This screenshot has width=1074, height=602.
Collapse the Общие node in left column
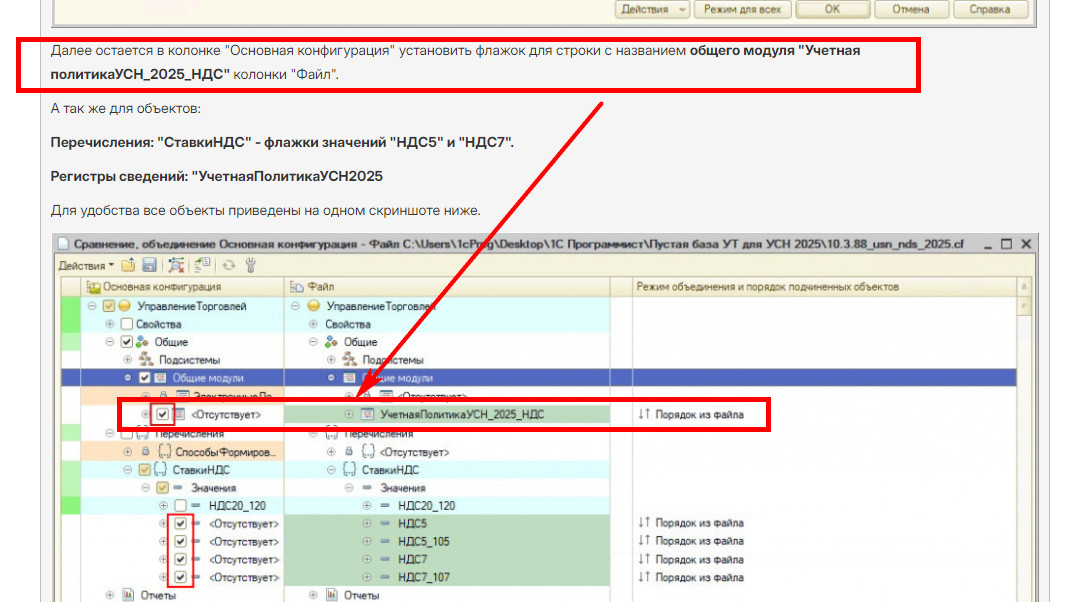tap(110, 342)
